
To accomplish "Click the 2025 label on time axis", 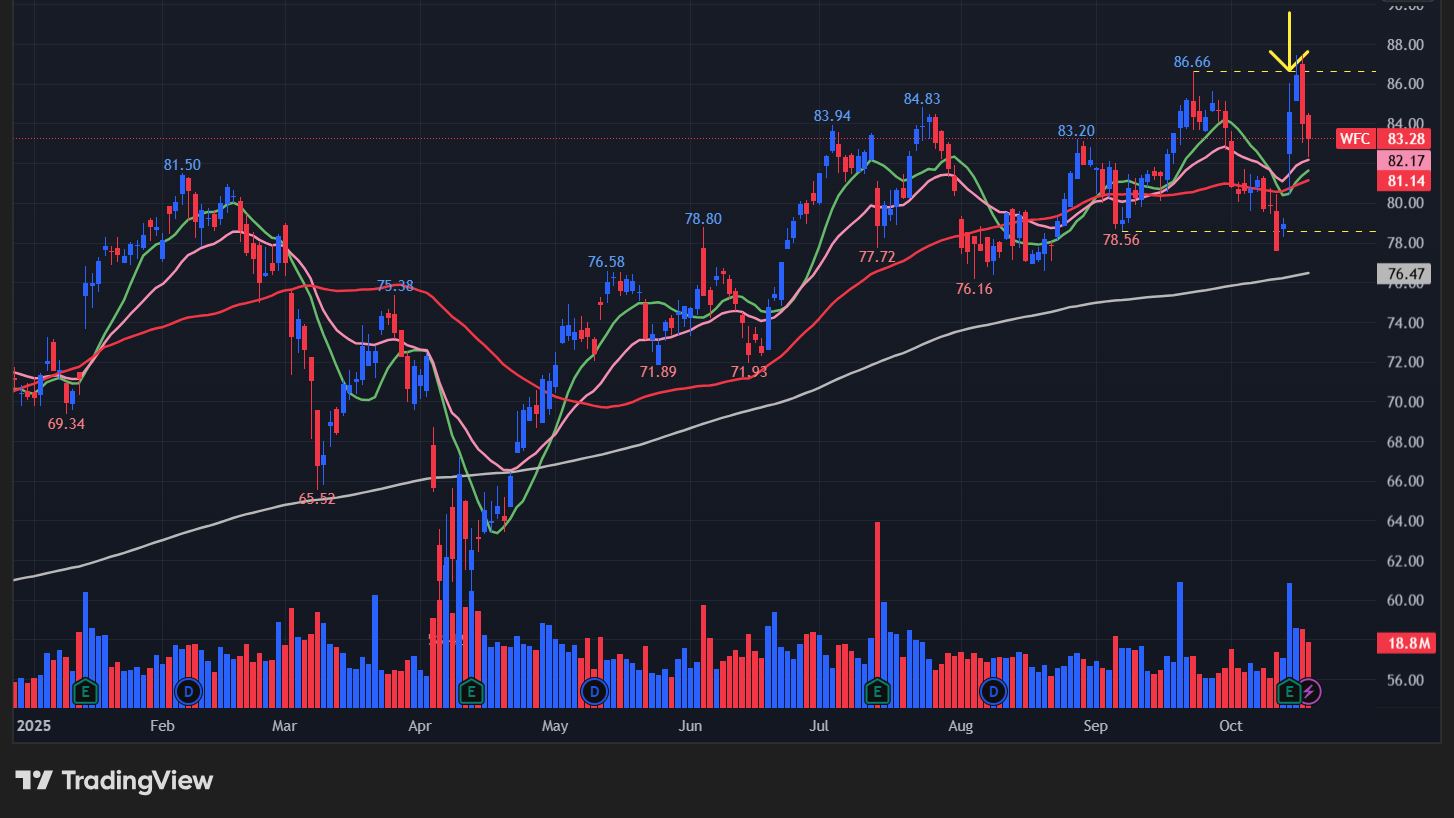I will click(32, 726).
